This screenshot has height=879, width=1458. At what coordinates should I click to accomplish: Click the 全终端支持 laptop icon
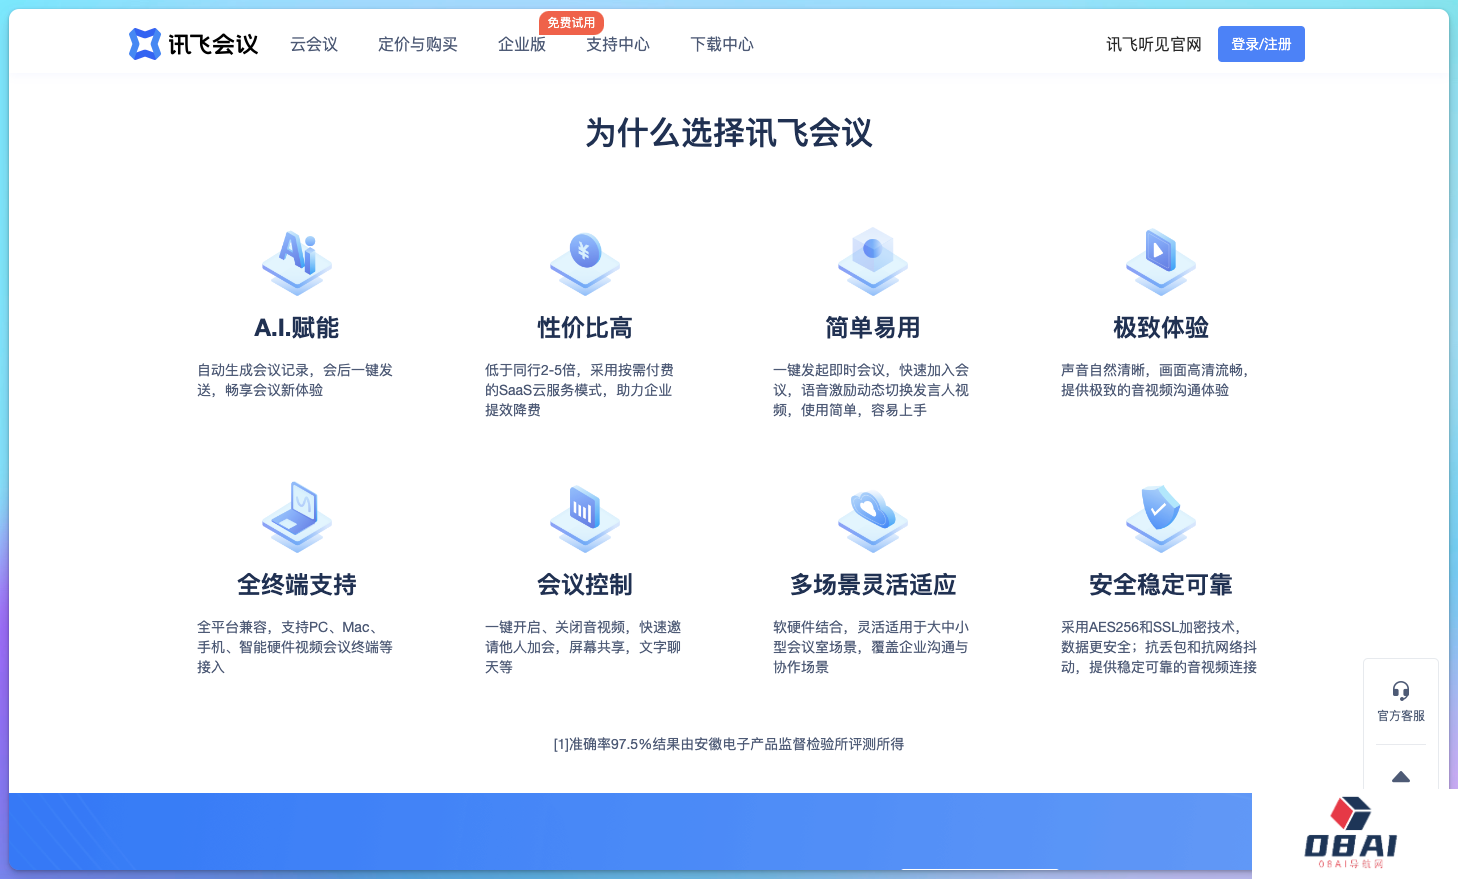tap(297, 517)
